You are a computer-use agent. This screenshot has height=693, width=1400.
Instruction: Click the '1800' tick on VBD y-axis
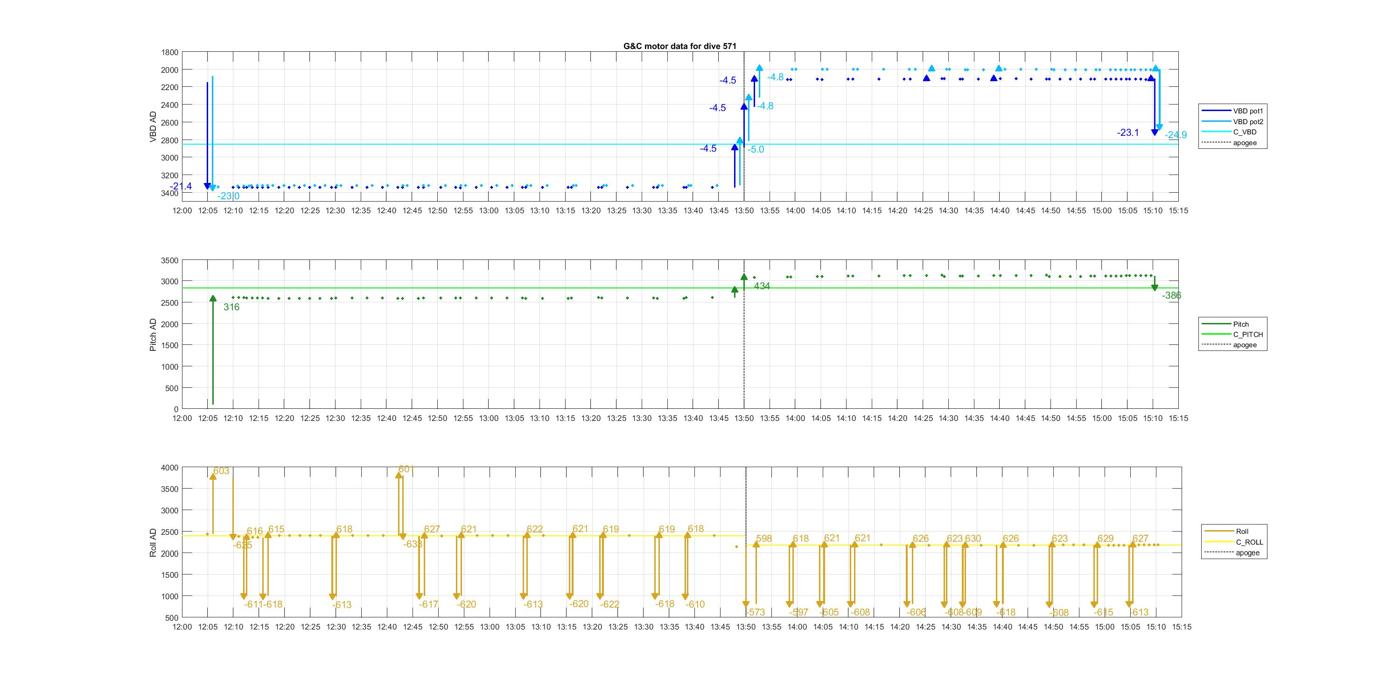[x=170, y=52]
